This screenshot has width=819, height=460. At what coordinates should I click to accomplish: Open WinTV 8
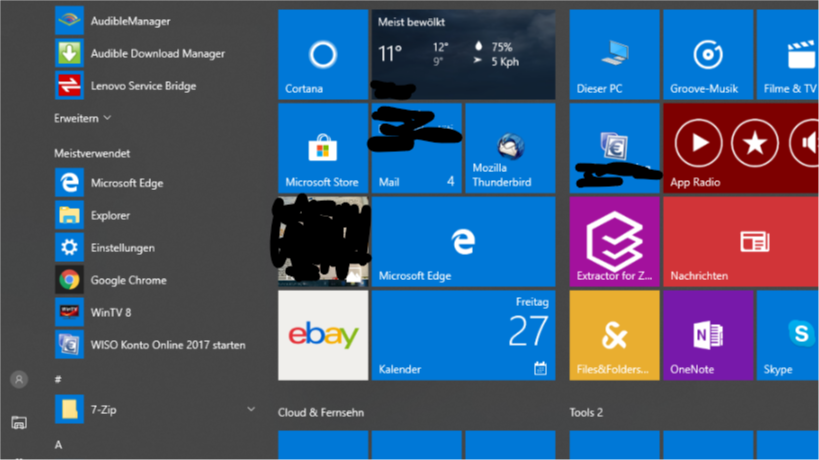click(x=157, y=312)
